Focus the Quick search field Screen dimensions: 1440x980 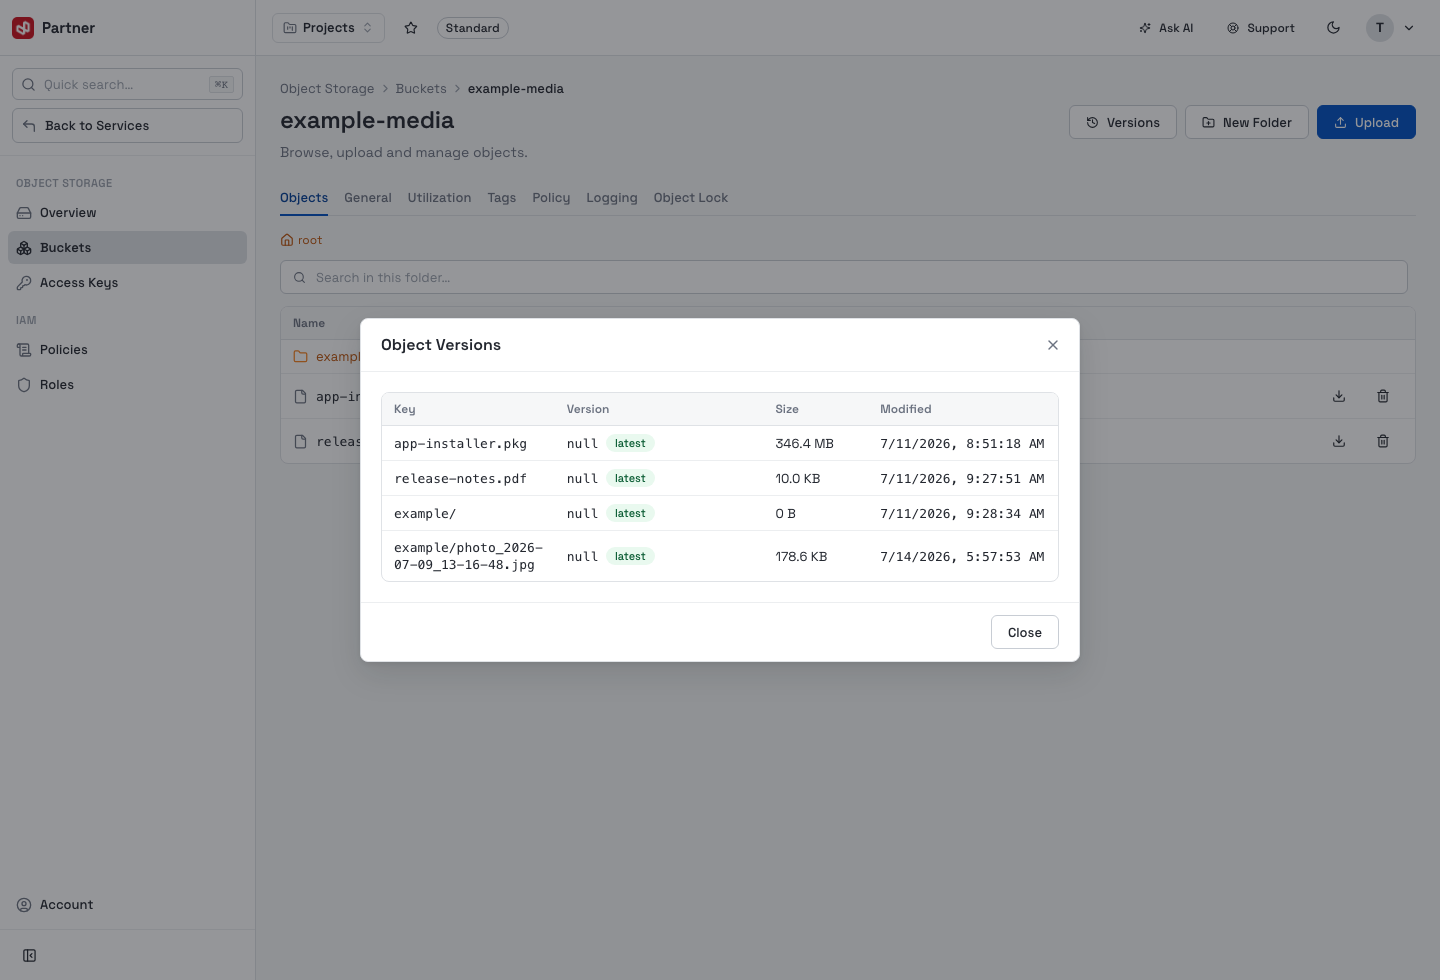coord(127,84)
